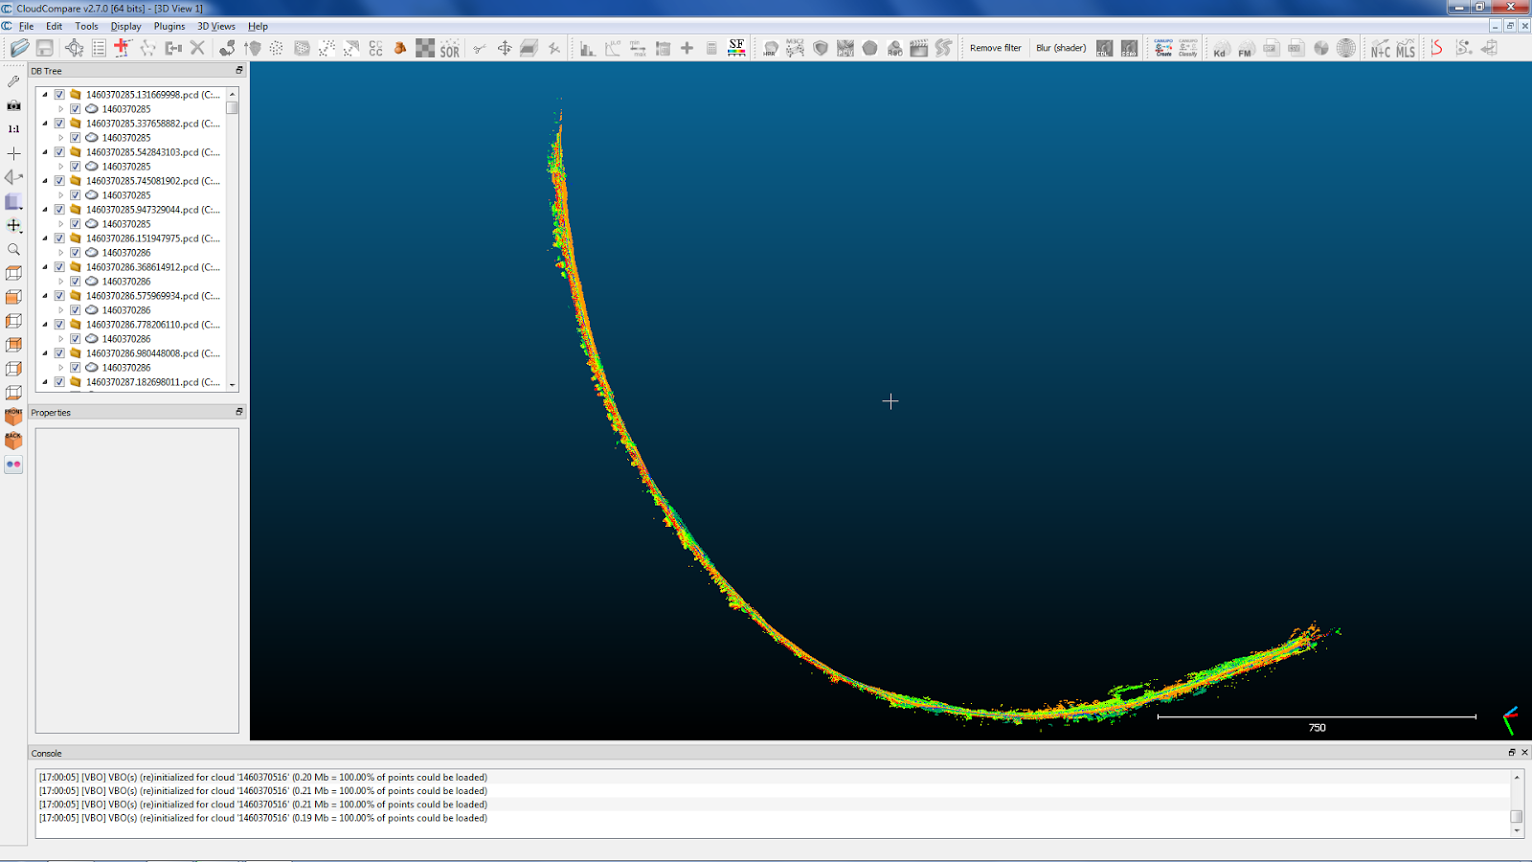
Task: Click the histogram icon
Action: pyautogui.click(x=587, y=48)
